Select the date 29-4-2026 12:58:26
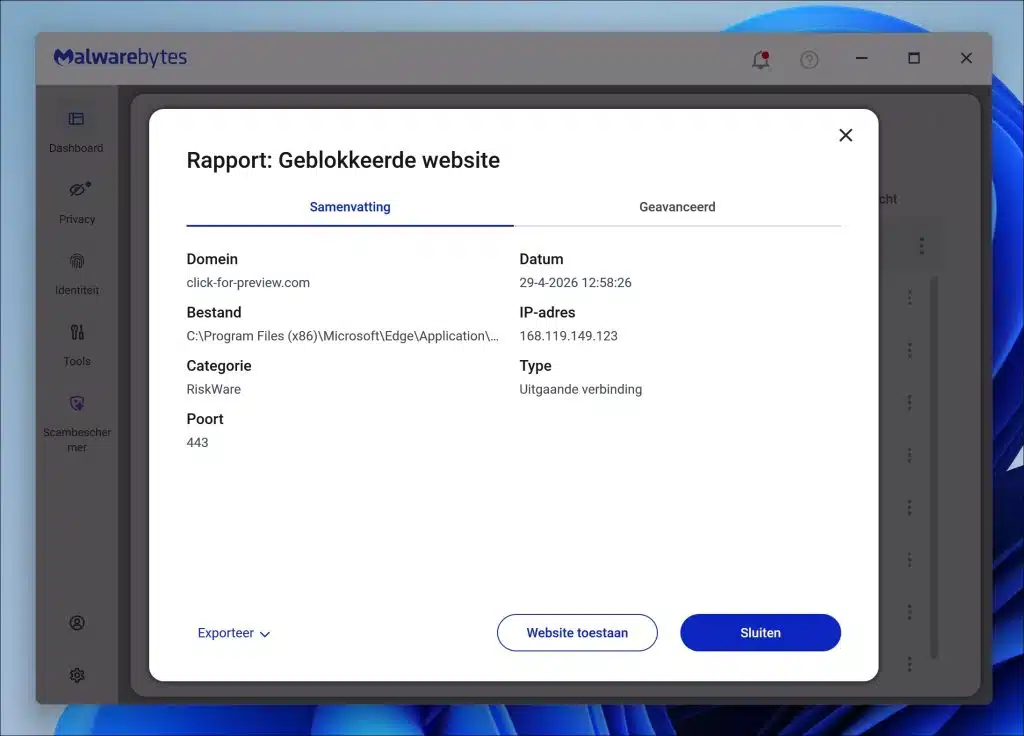Viewport: 1024px width, 736px height. (575, 283)
